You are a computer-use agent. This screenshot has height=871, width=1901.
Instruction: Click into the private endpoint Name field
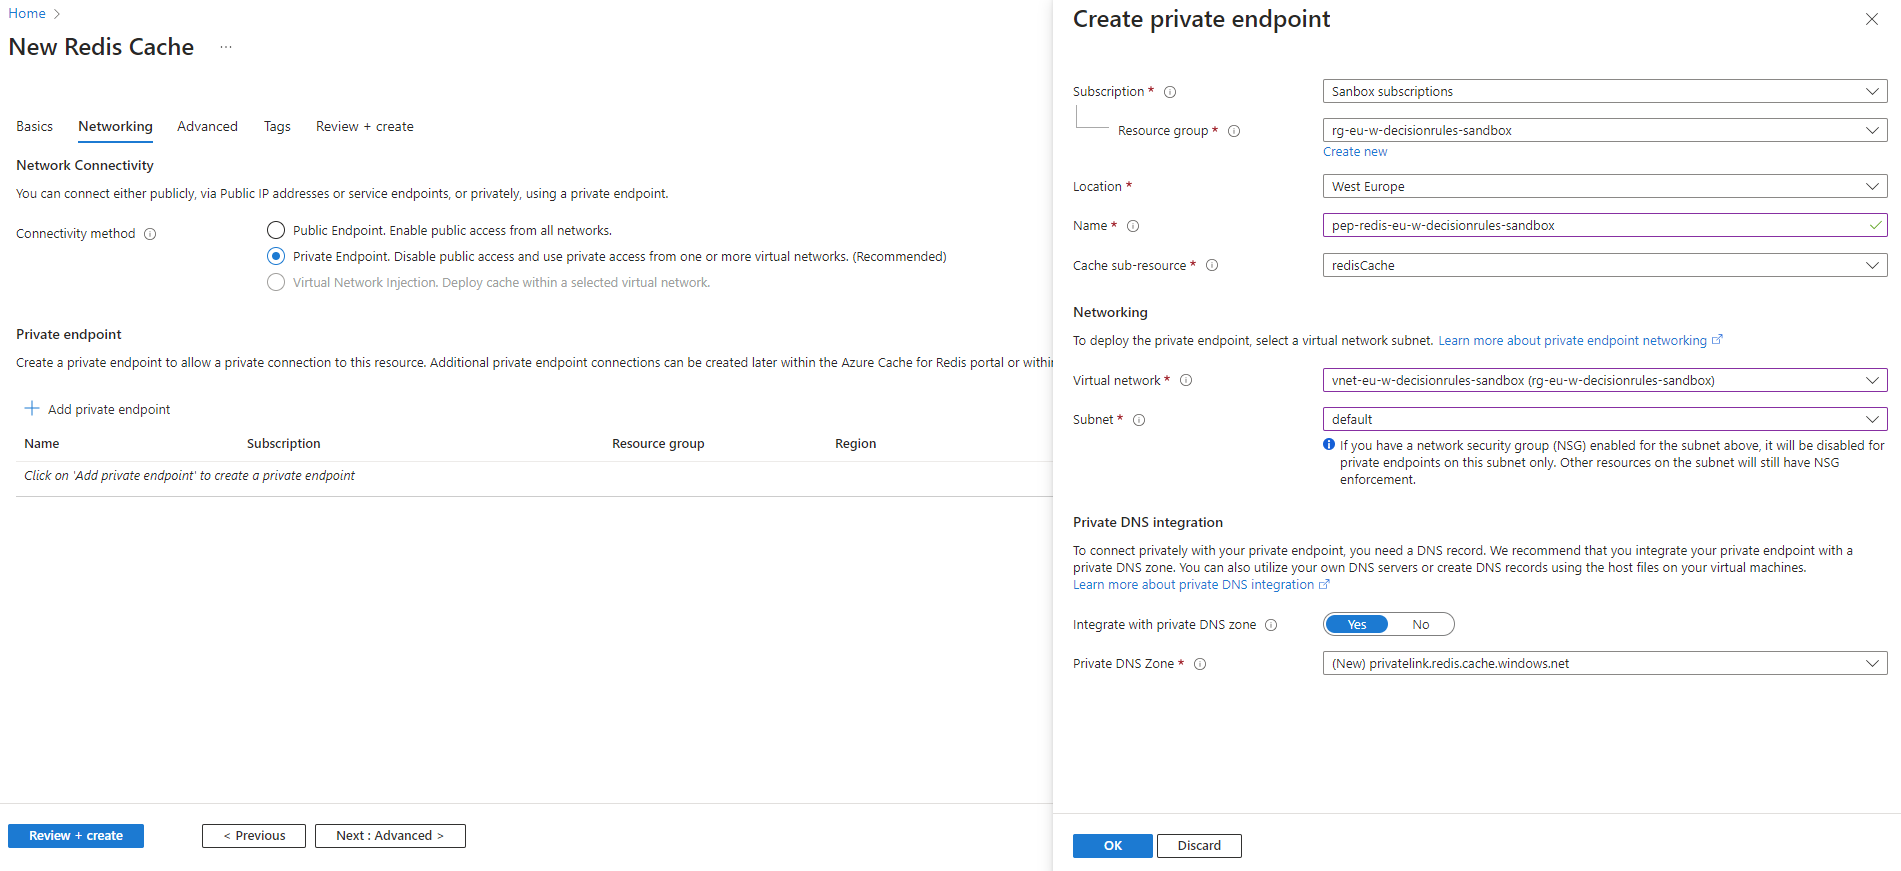click(x=1595, y=226)
